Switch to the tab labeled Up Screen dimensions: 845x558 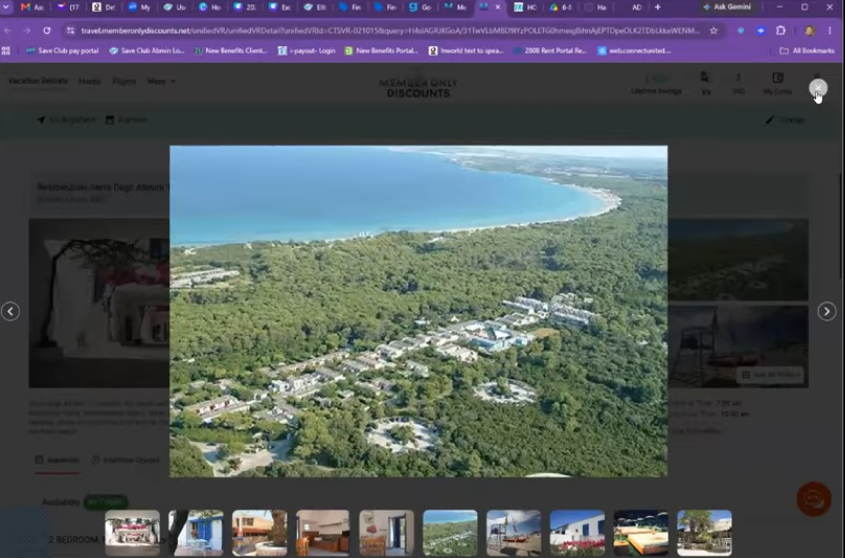tap(175, 7)
